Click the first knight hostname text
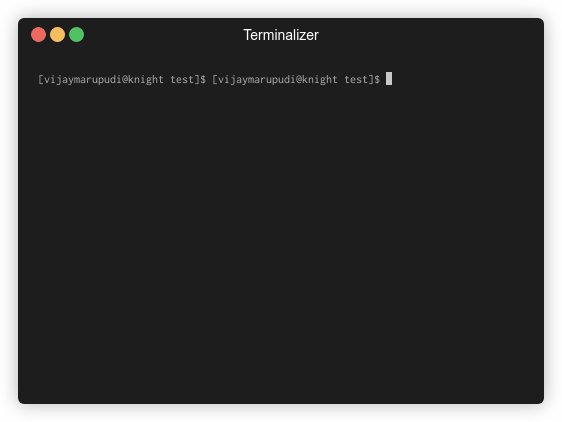This screenshot has height=422, width=562. [146, 80]
